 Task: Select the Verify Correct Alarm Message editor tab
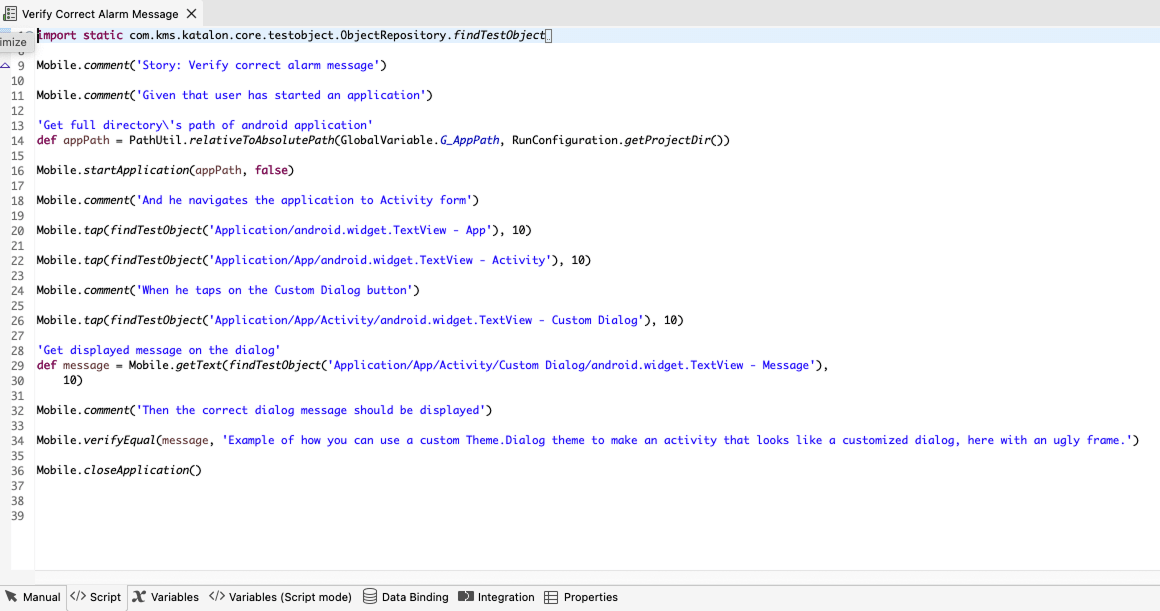100,13
